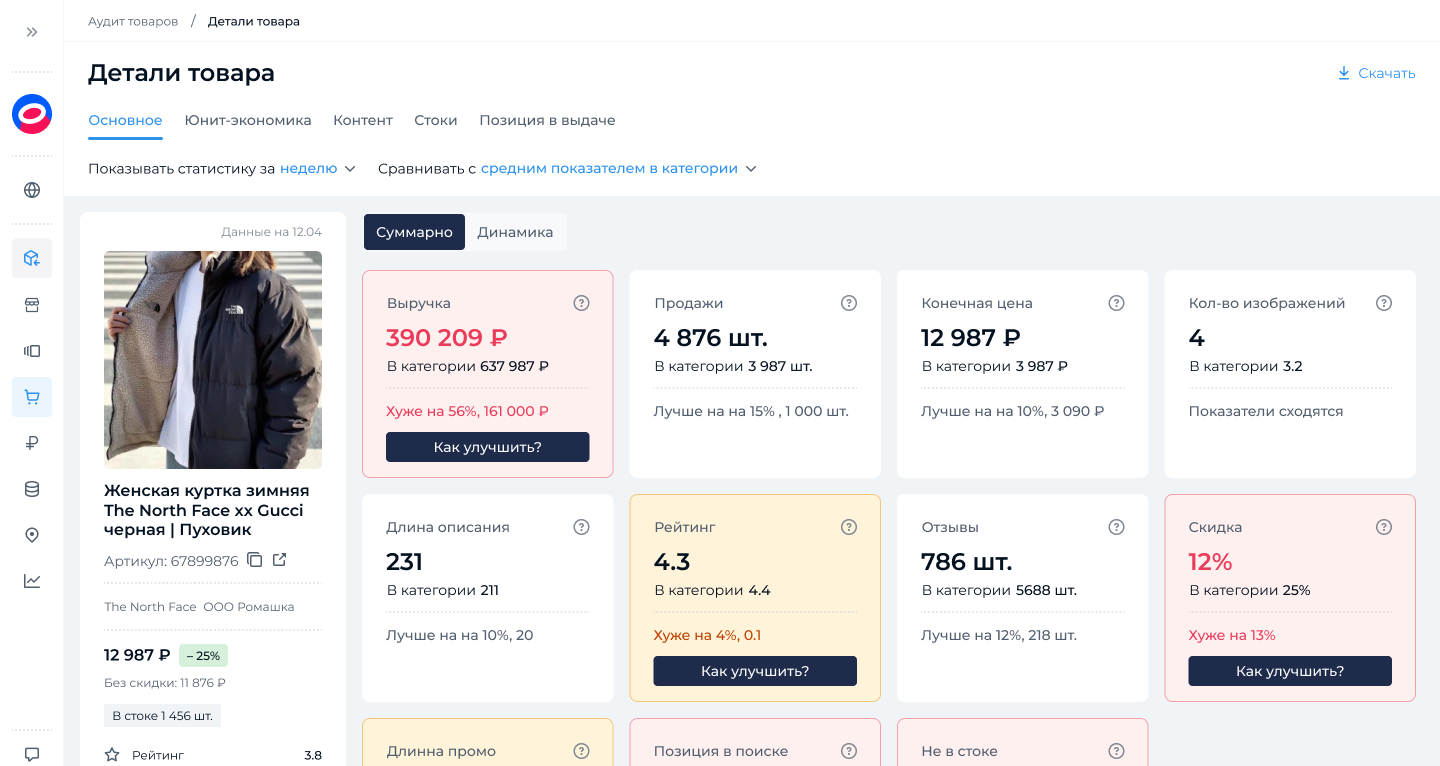1440x766 pixels.
Task: Open product in new window via external-link icon
Action: (280, 560)
